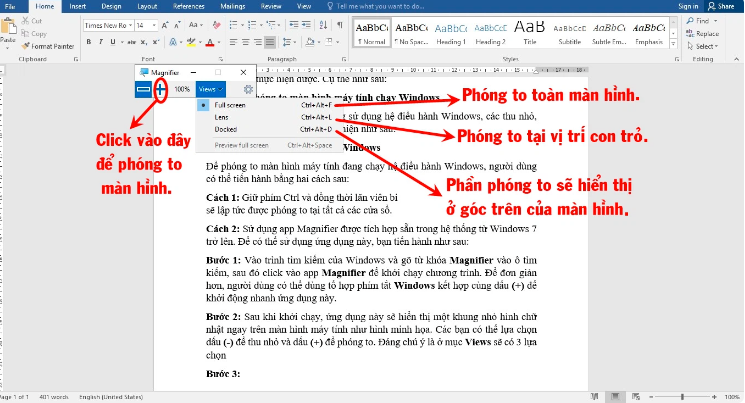Select Lens view in Magnifier menu
Viewport: 745px width, 403px height.
click(268, 117)
